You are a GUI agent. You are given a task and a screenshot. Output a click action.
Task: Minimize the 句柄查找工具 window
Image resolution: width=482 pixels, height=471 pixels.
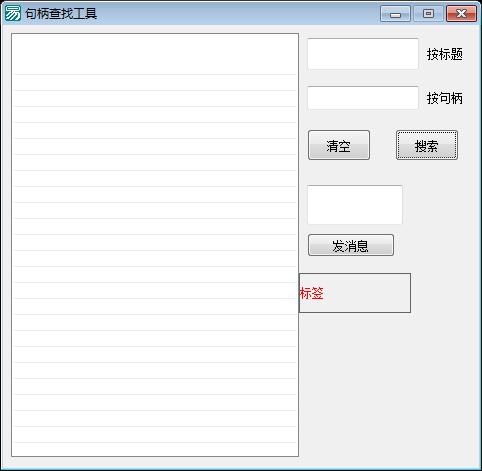[x=395, y=14]
